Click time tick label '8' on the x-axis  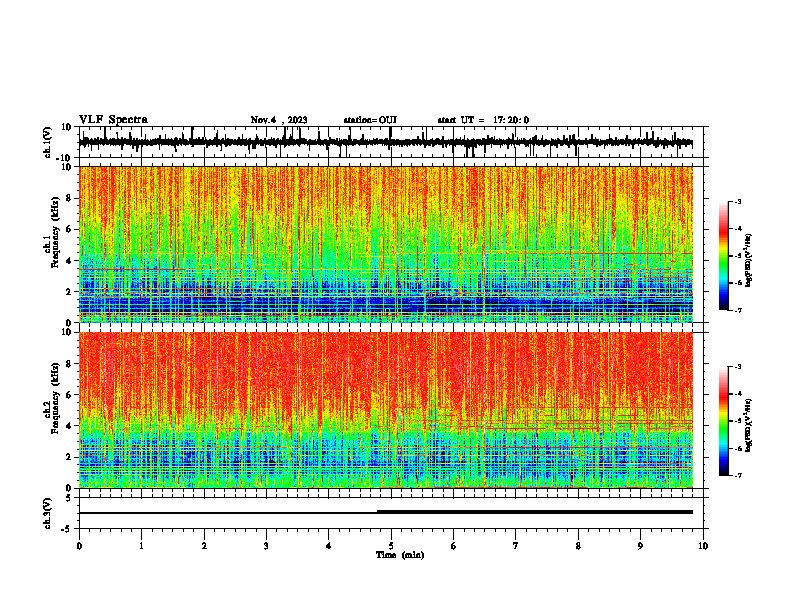(578, 546)
